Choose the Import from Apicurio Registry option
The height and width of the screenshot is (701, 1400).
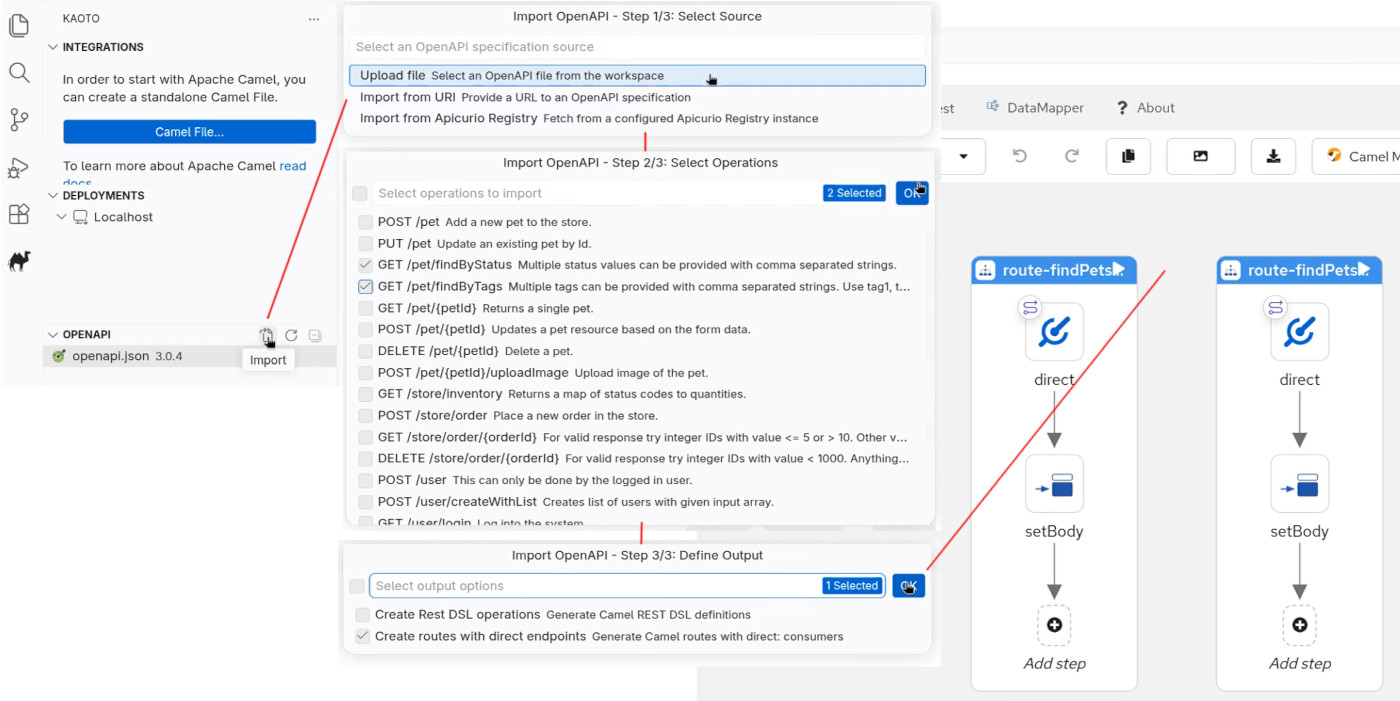coord(637,118)
